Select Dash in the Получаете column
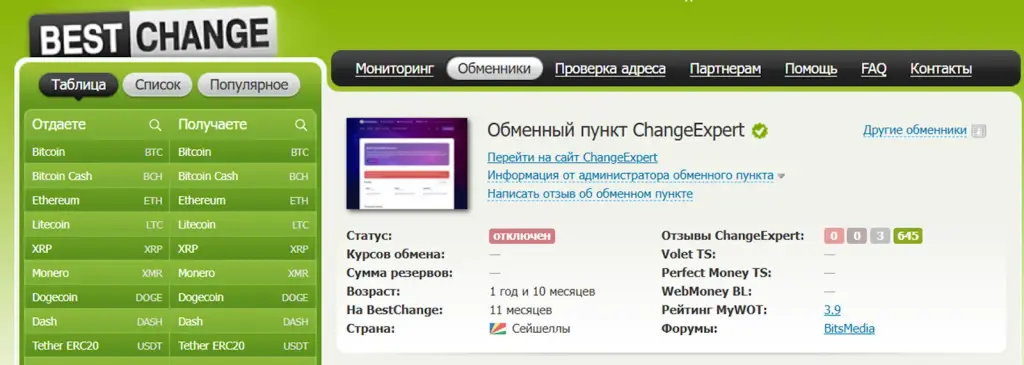This screenshot has height=365, width=1024. coord(243,321)
